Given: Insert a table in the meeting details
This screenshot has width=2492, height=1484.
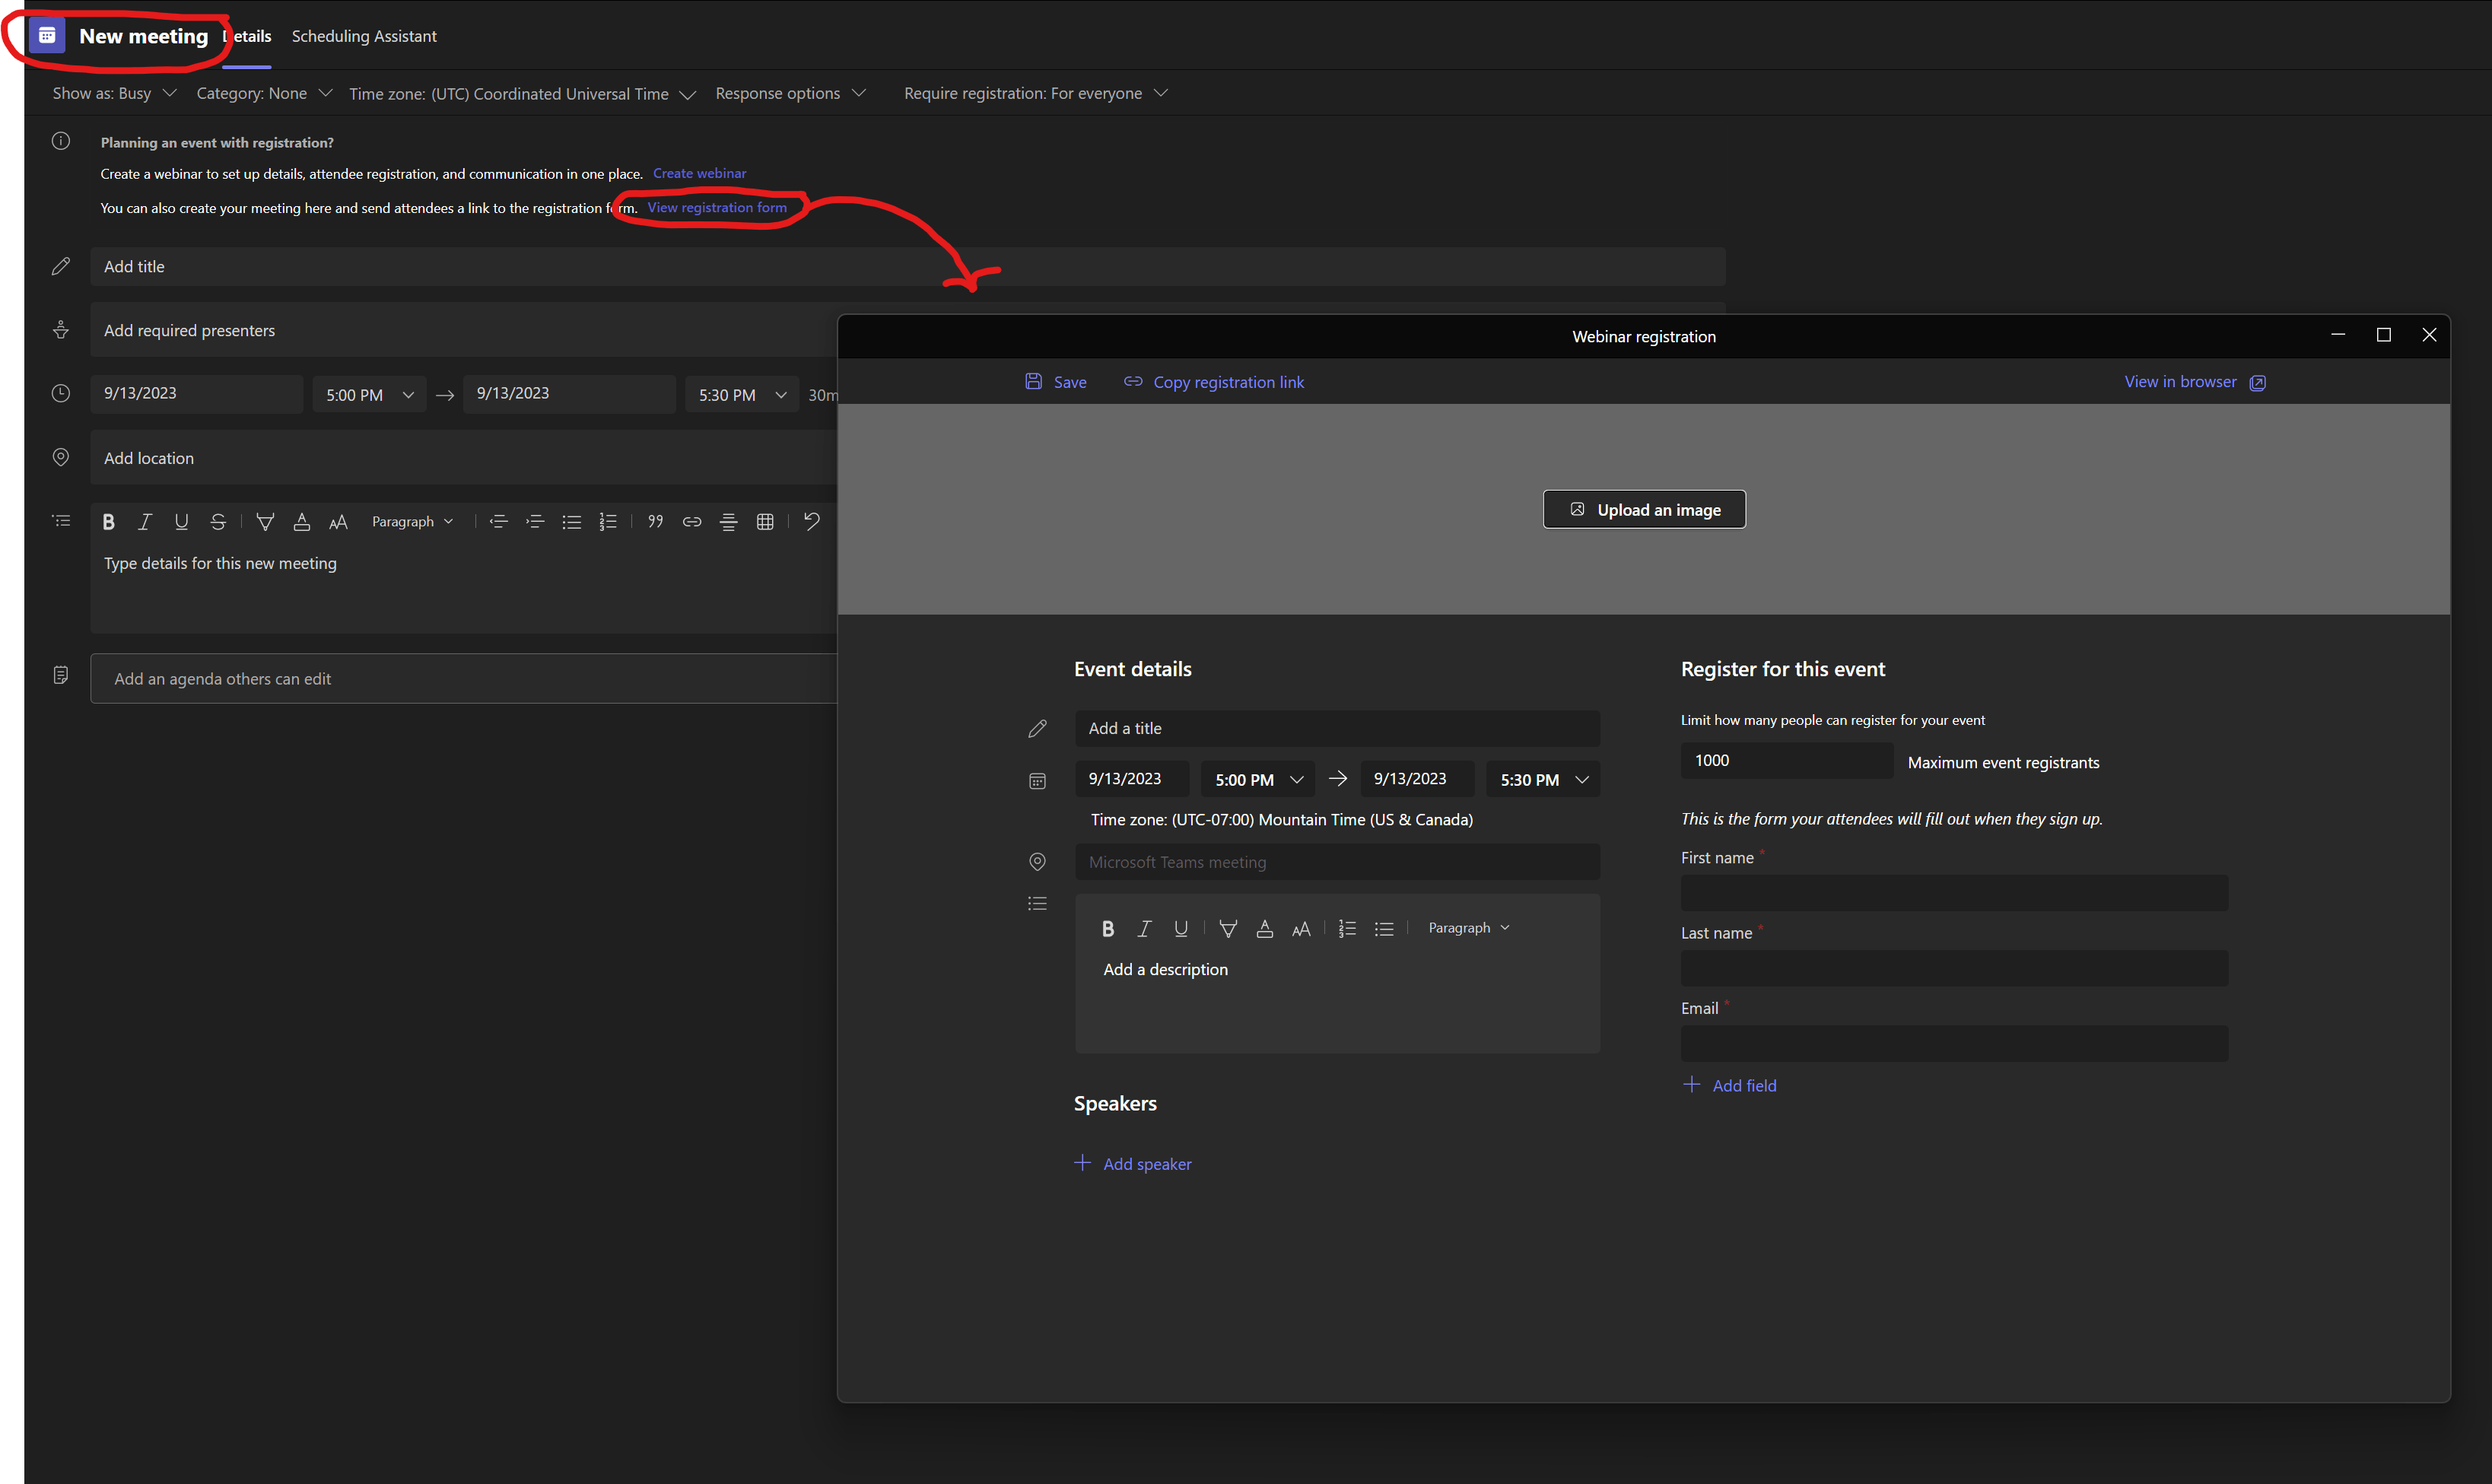Looking at the screenshot, I should [x=765, y=522].
